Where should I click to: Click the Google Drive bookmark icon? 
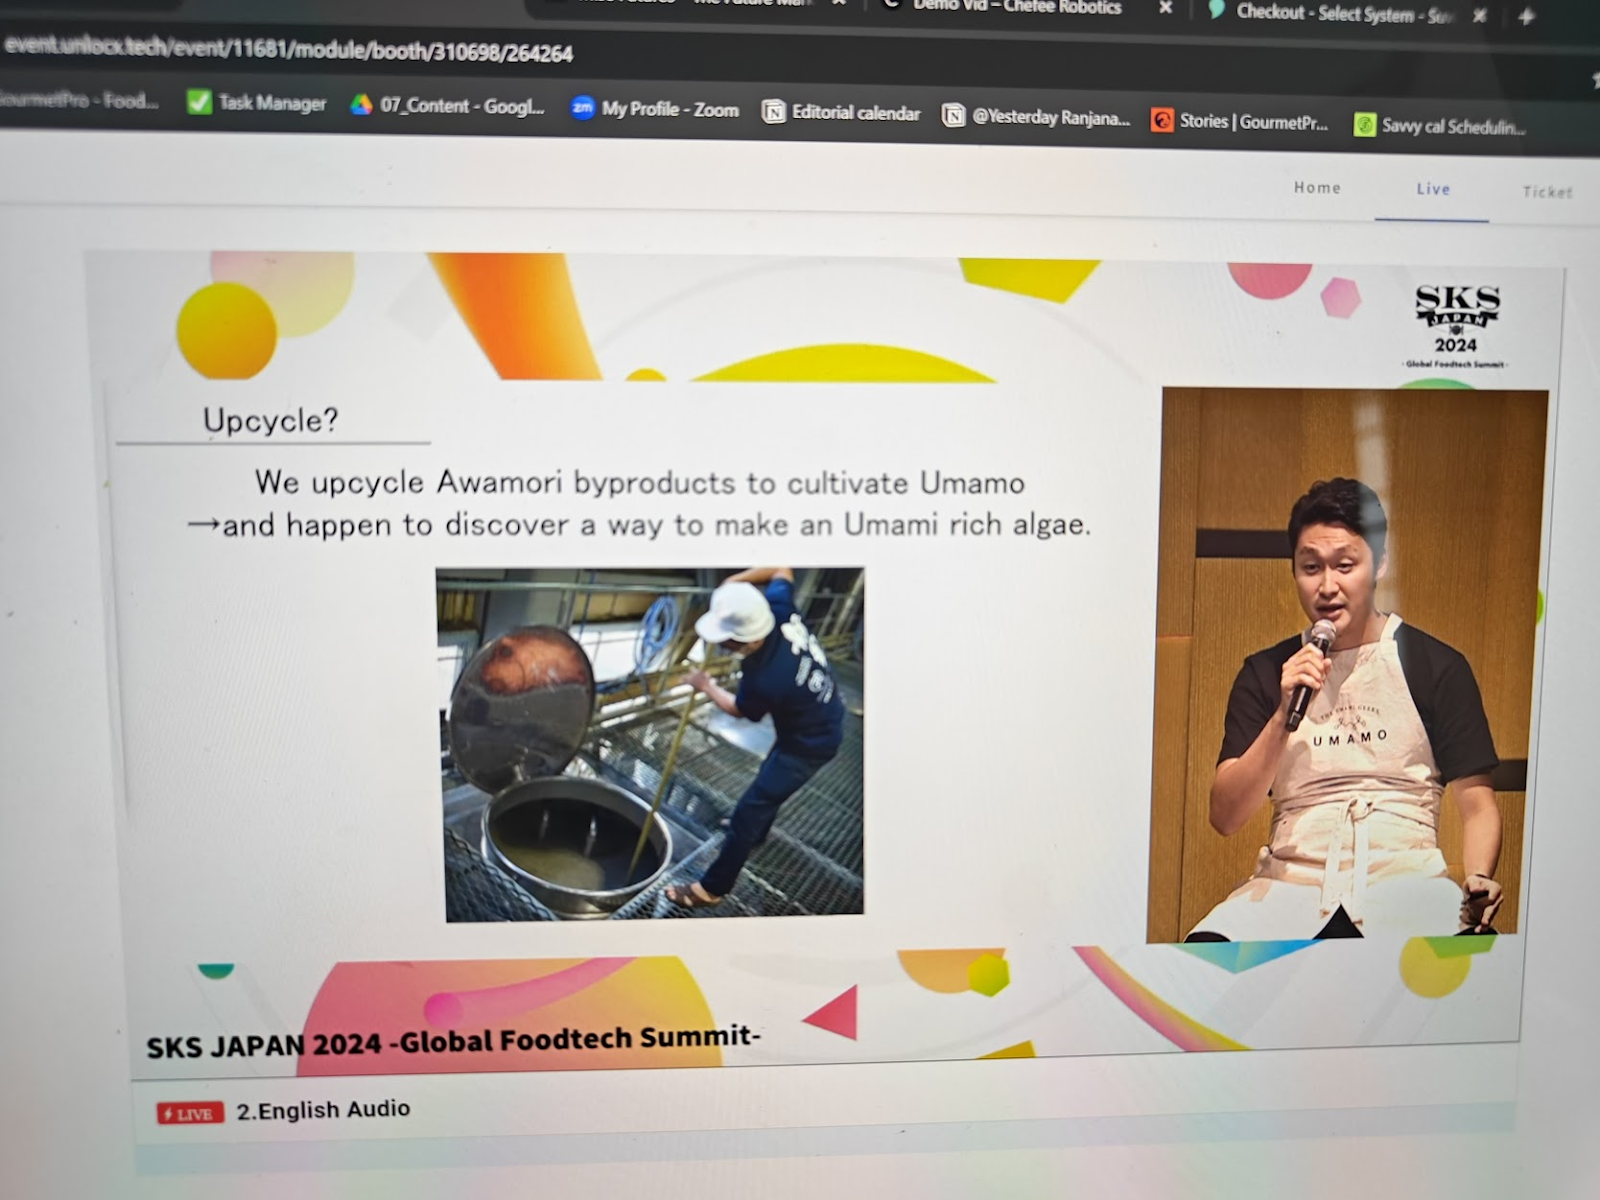[x=361, y=104]
